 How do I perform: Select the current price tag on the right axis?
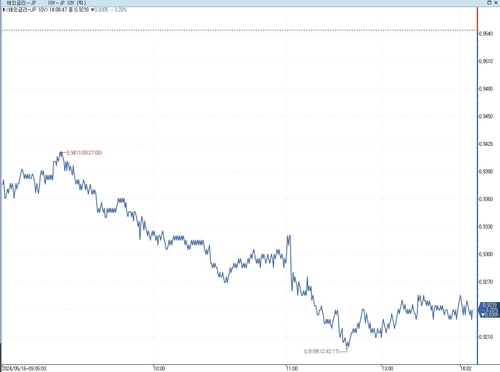[x=489, y=310]
